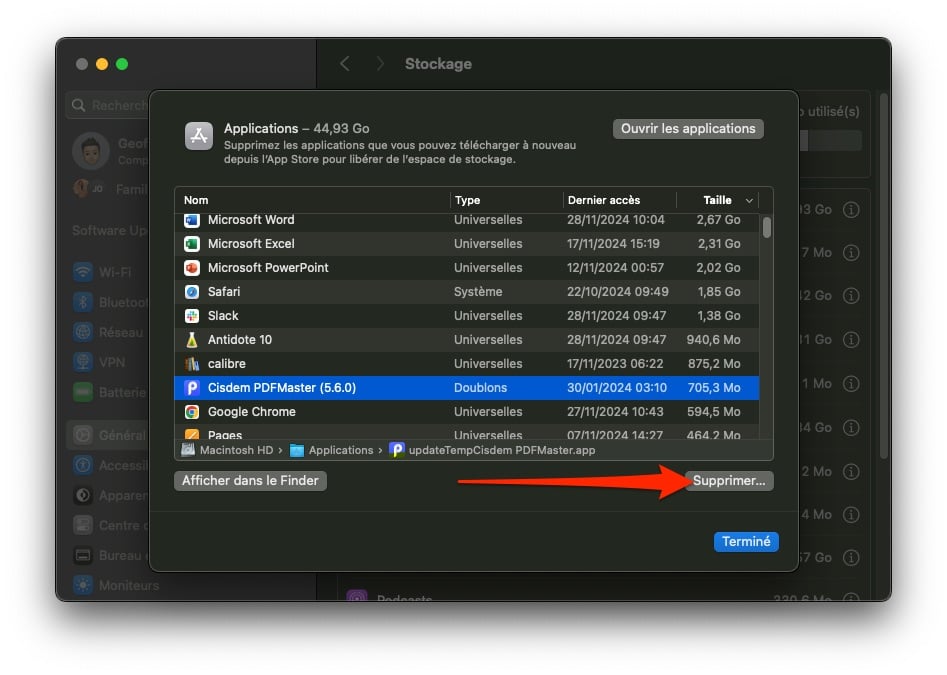
Task: Click the updateTempCisdem PDFMaster.app icon in path bar
Action: tap(397, 450)
